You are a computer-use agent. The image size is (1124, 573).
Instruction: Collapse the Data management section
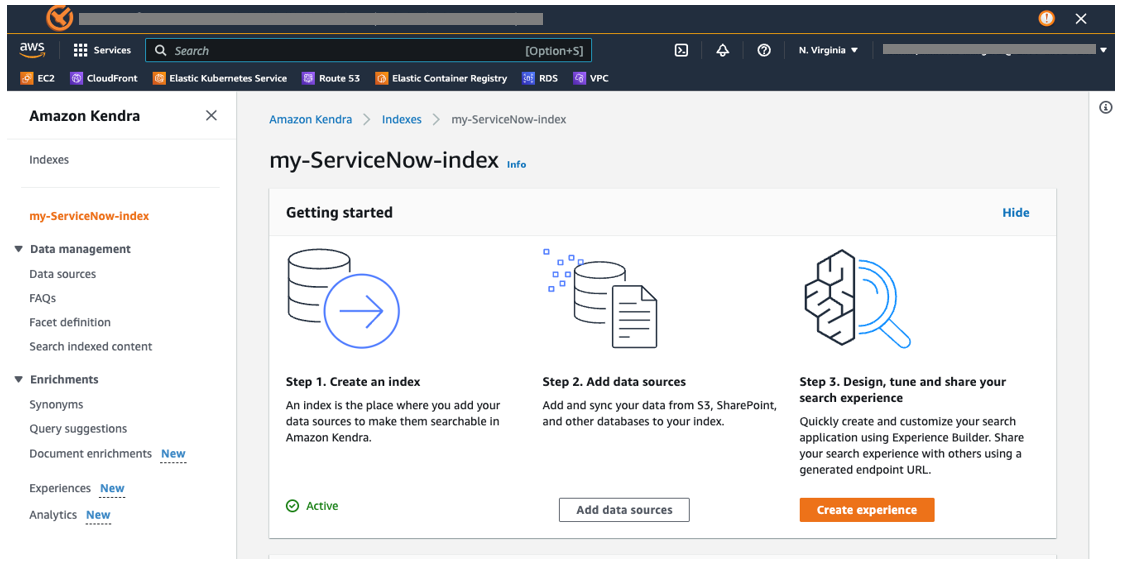point(19,249)
